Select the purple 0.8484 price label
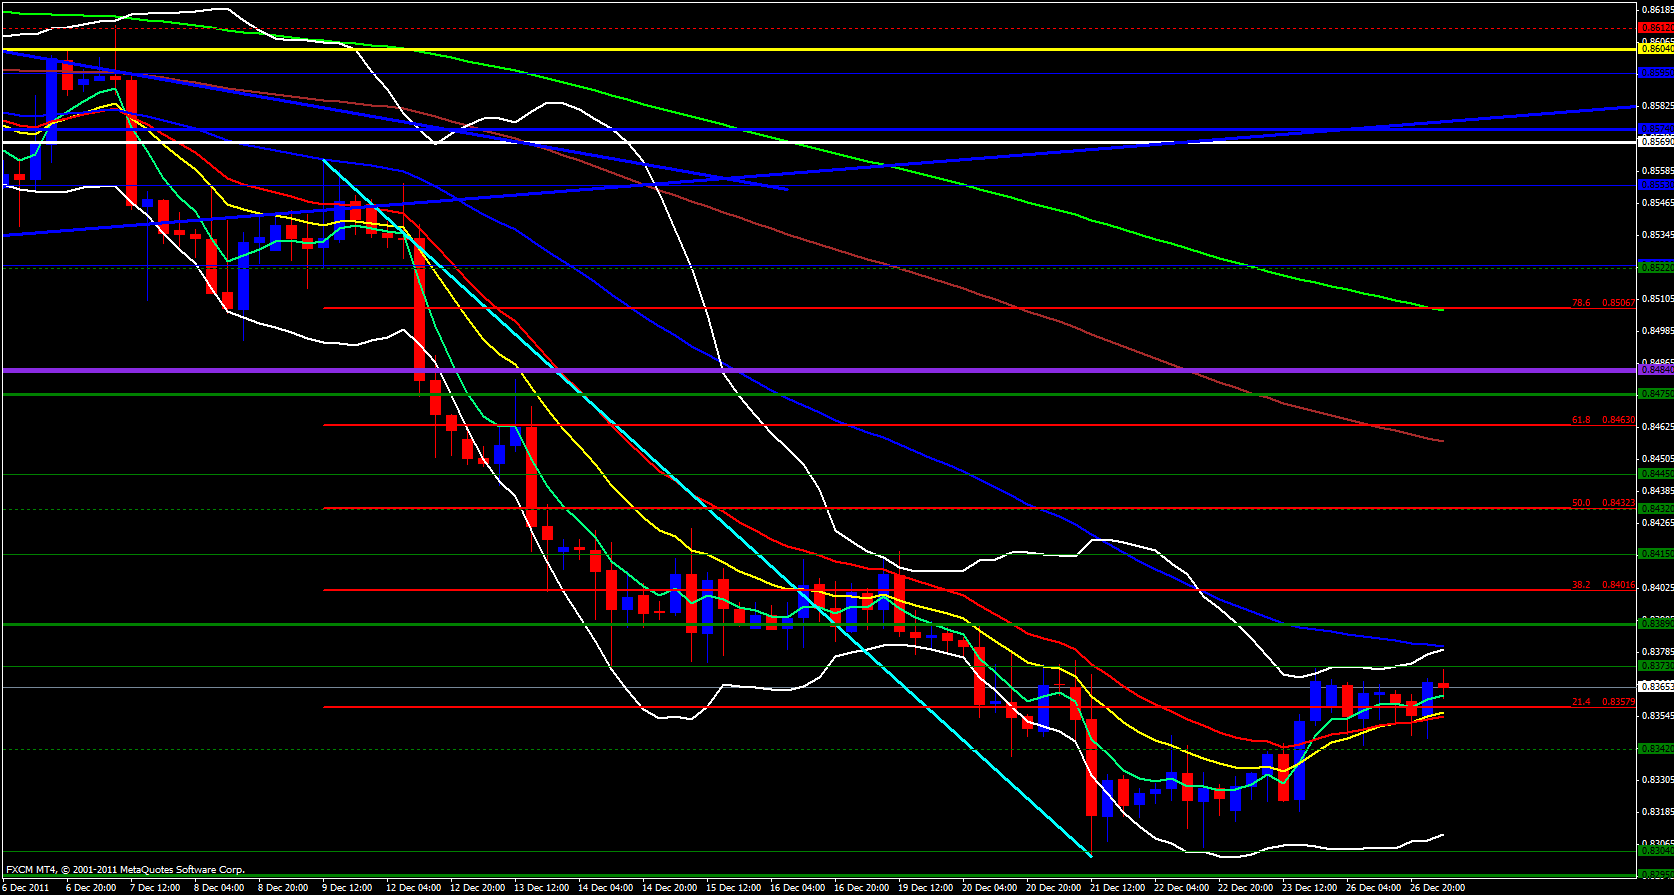Viewport: 1674px width, 895px height. [x=1656, y=370]
